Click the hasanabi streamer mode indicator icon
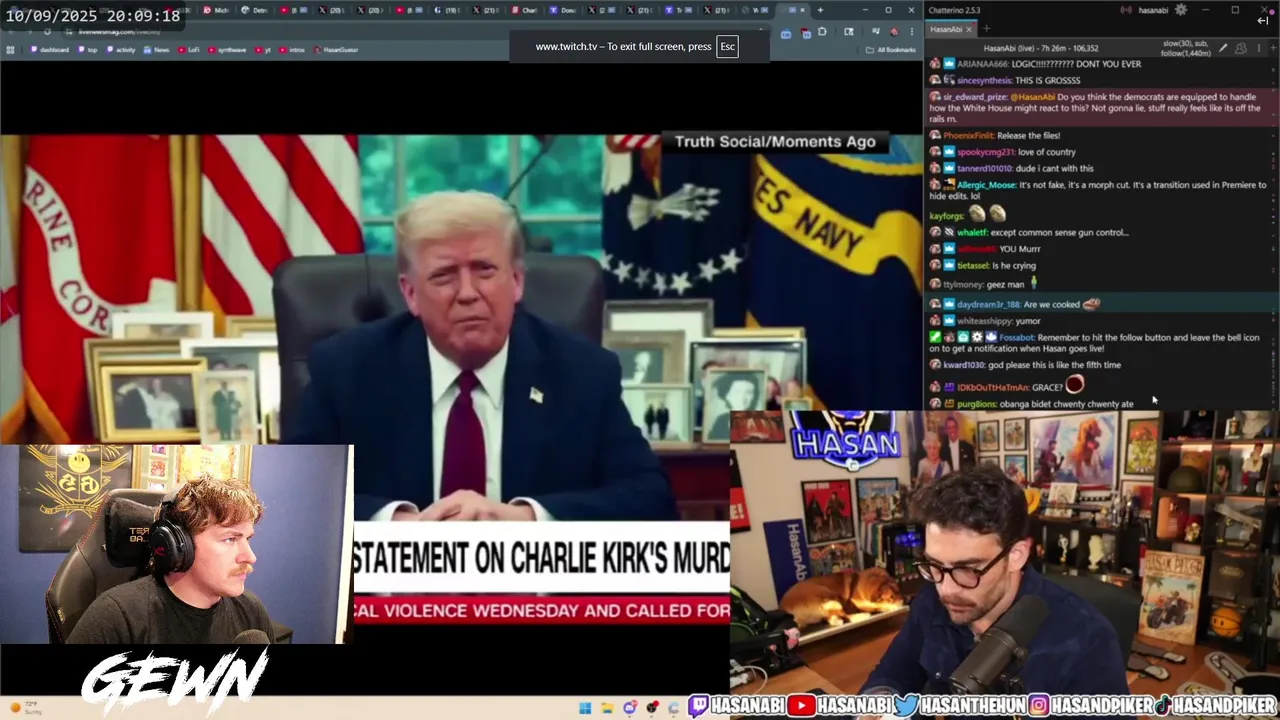1280x720 pixels. [1126, 10]
